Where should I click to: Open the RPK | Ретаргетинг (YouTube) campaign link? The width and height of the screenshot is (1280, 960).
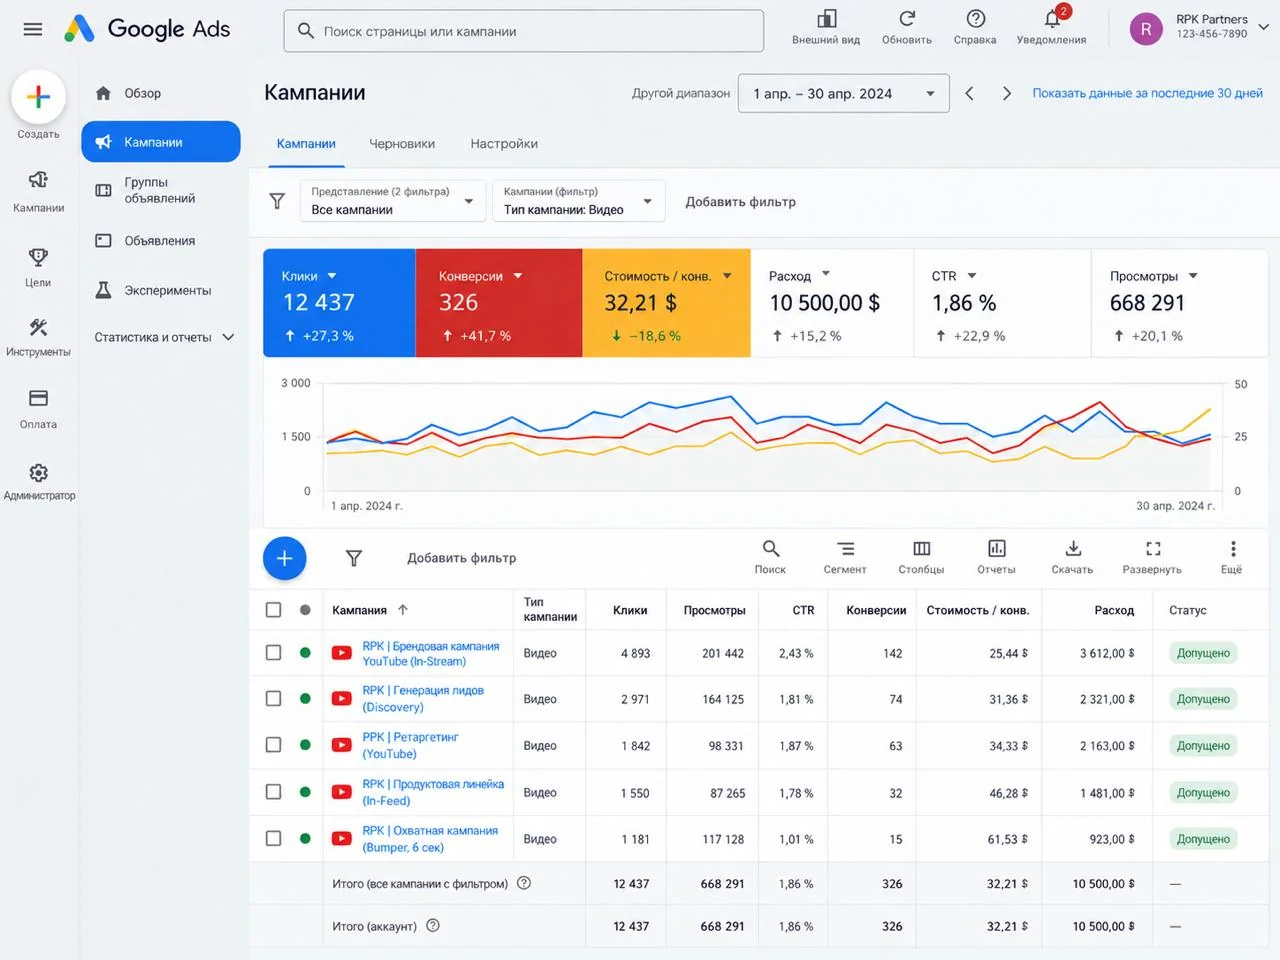click(410, 746)
